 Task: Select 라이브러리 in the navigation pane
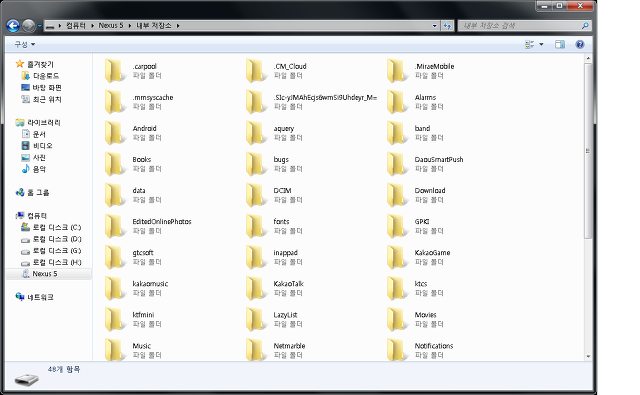pyautogui.click(x=44, y=122)
